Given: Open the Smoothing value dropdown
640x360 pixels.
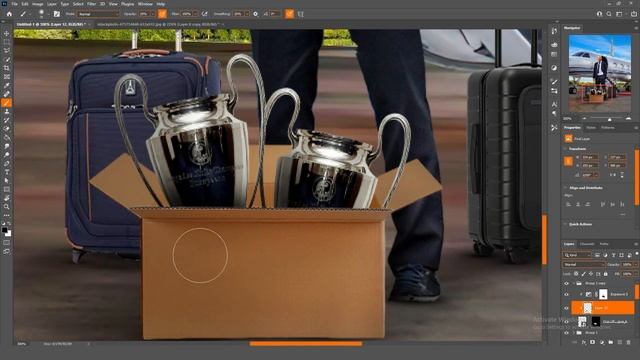Looking at the screenshot, I should [x=247, y=14].
